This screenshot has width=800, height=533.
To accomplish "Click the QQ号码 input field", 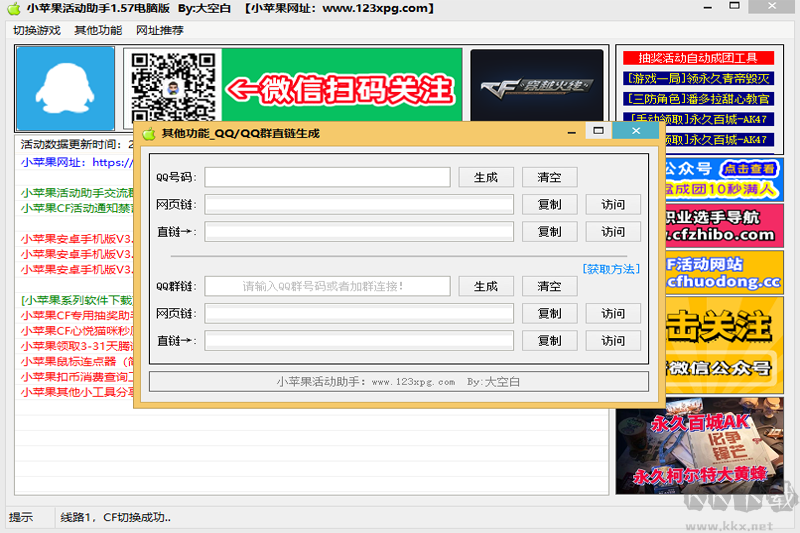I will tap(328, 177).
